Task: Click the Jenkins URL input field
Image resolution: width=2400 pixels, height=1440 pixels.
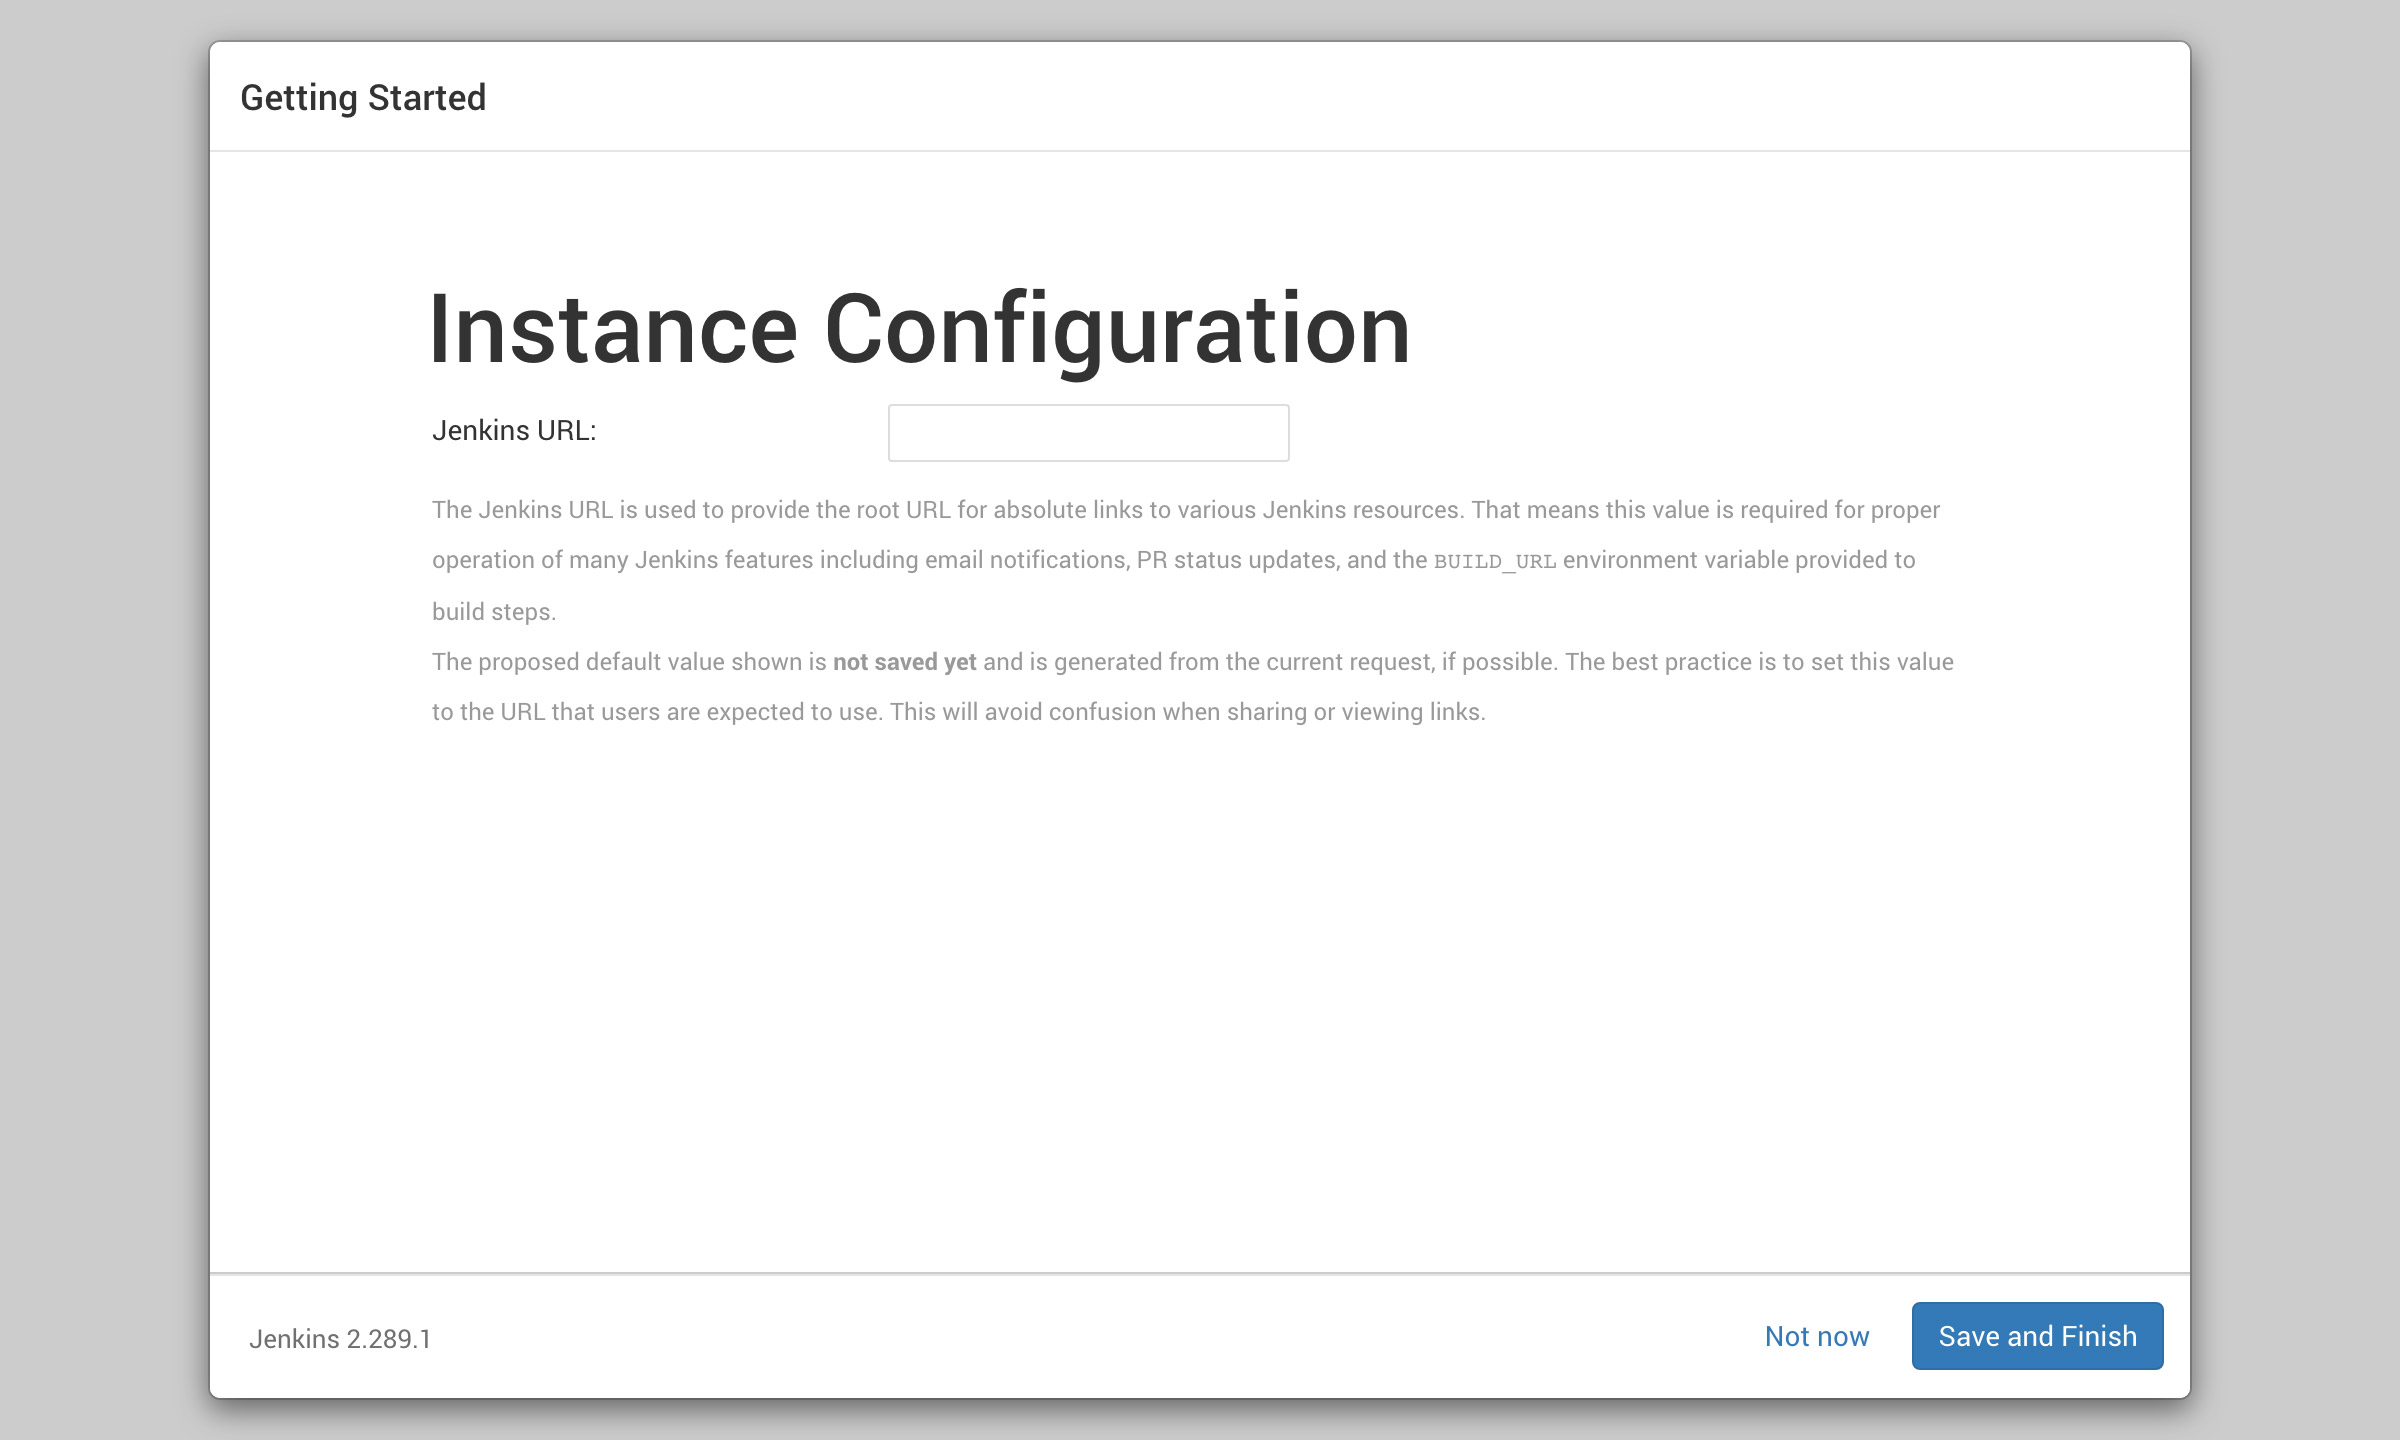Action: pos(1088,433)
